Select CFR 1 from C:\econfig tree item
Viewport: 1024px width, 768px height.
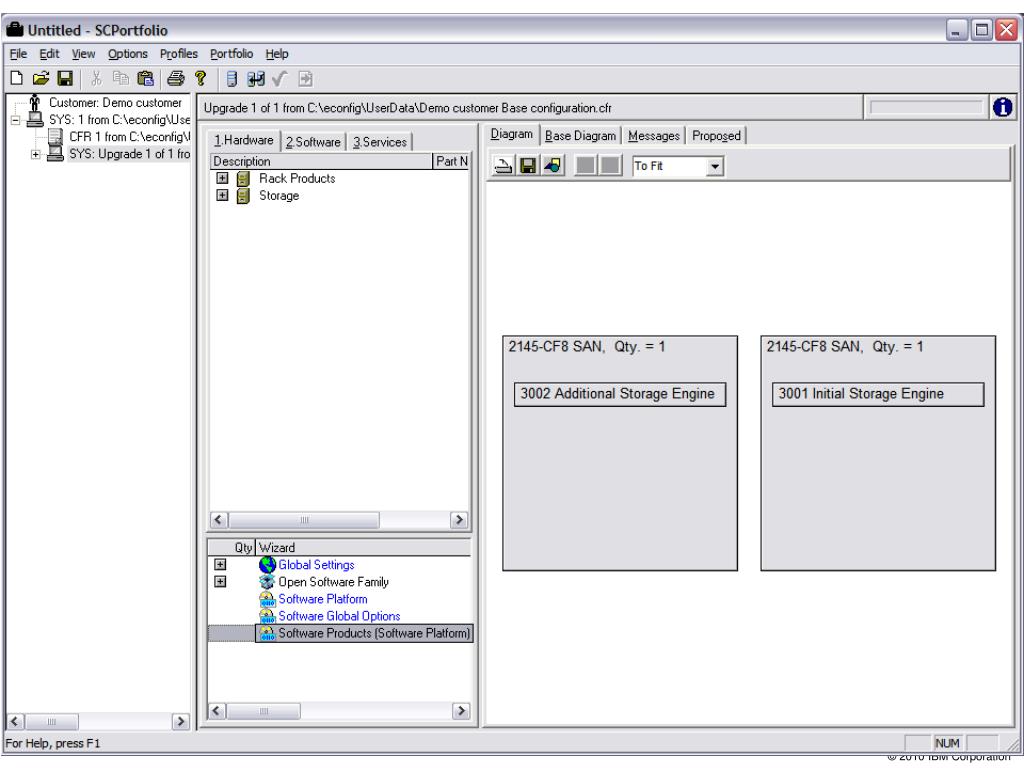tap(129, 137)
